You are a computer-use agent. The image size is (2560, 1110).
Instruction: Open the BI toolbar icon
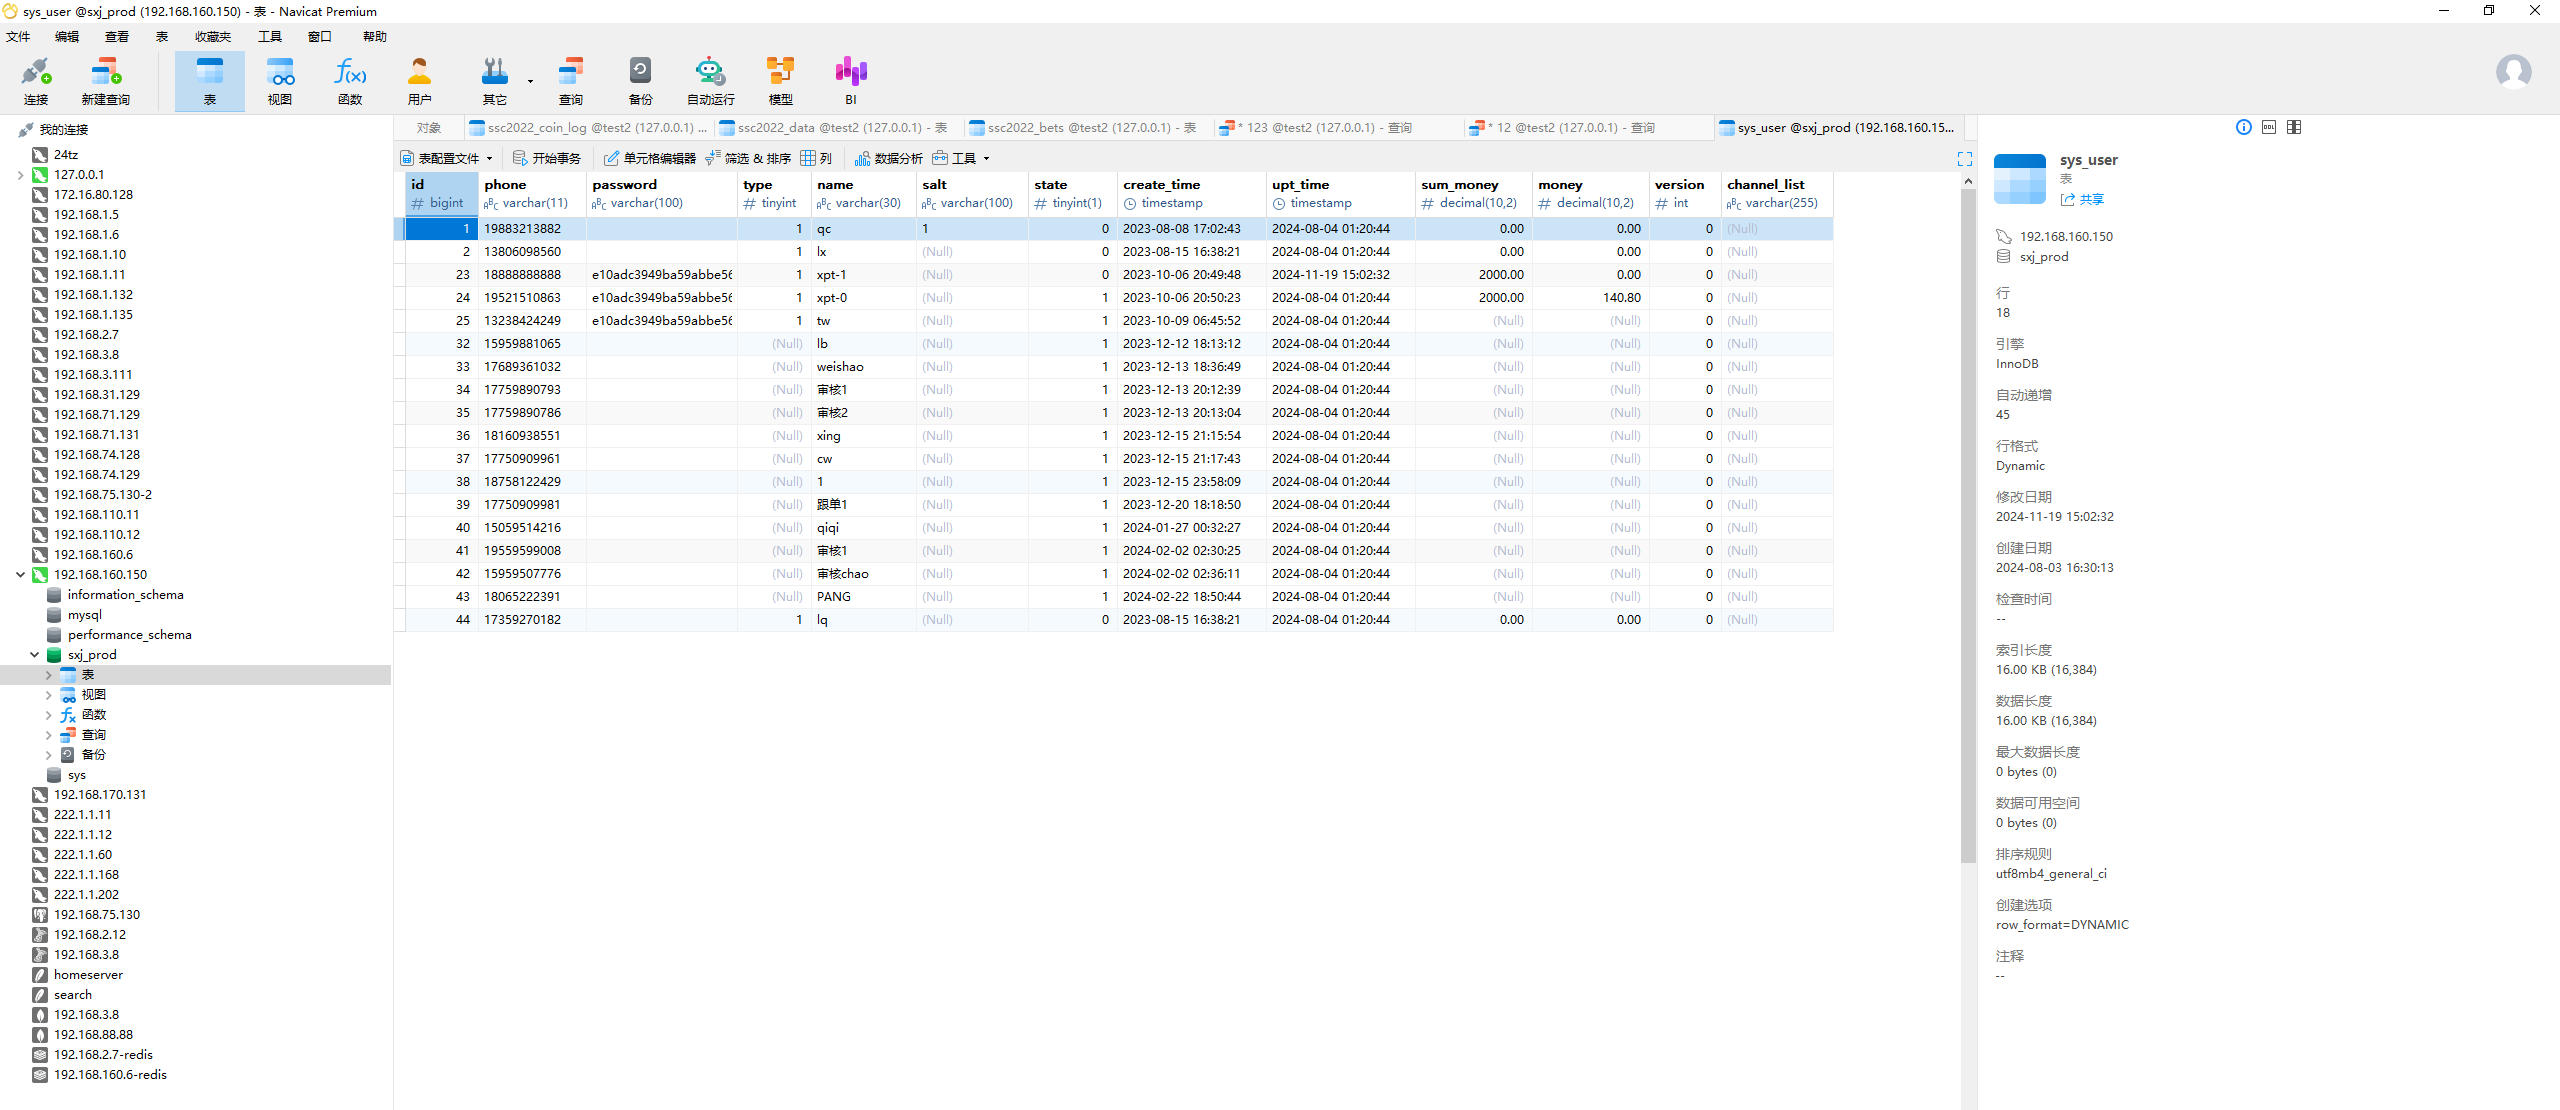pos(851,81)
